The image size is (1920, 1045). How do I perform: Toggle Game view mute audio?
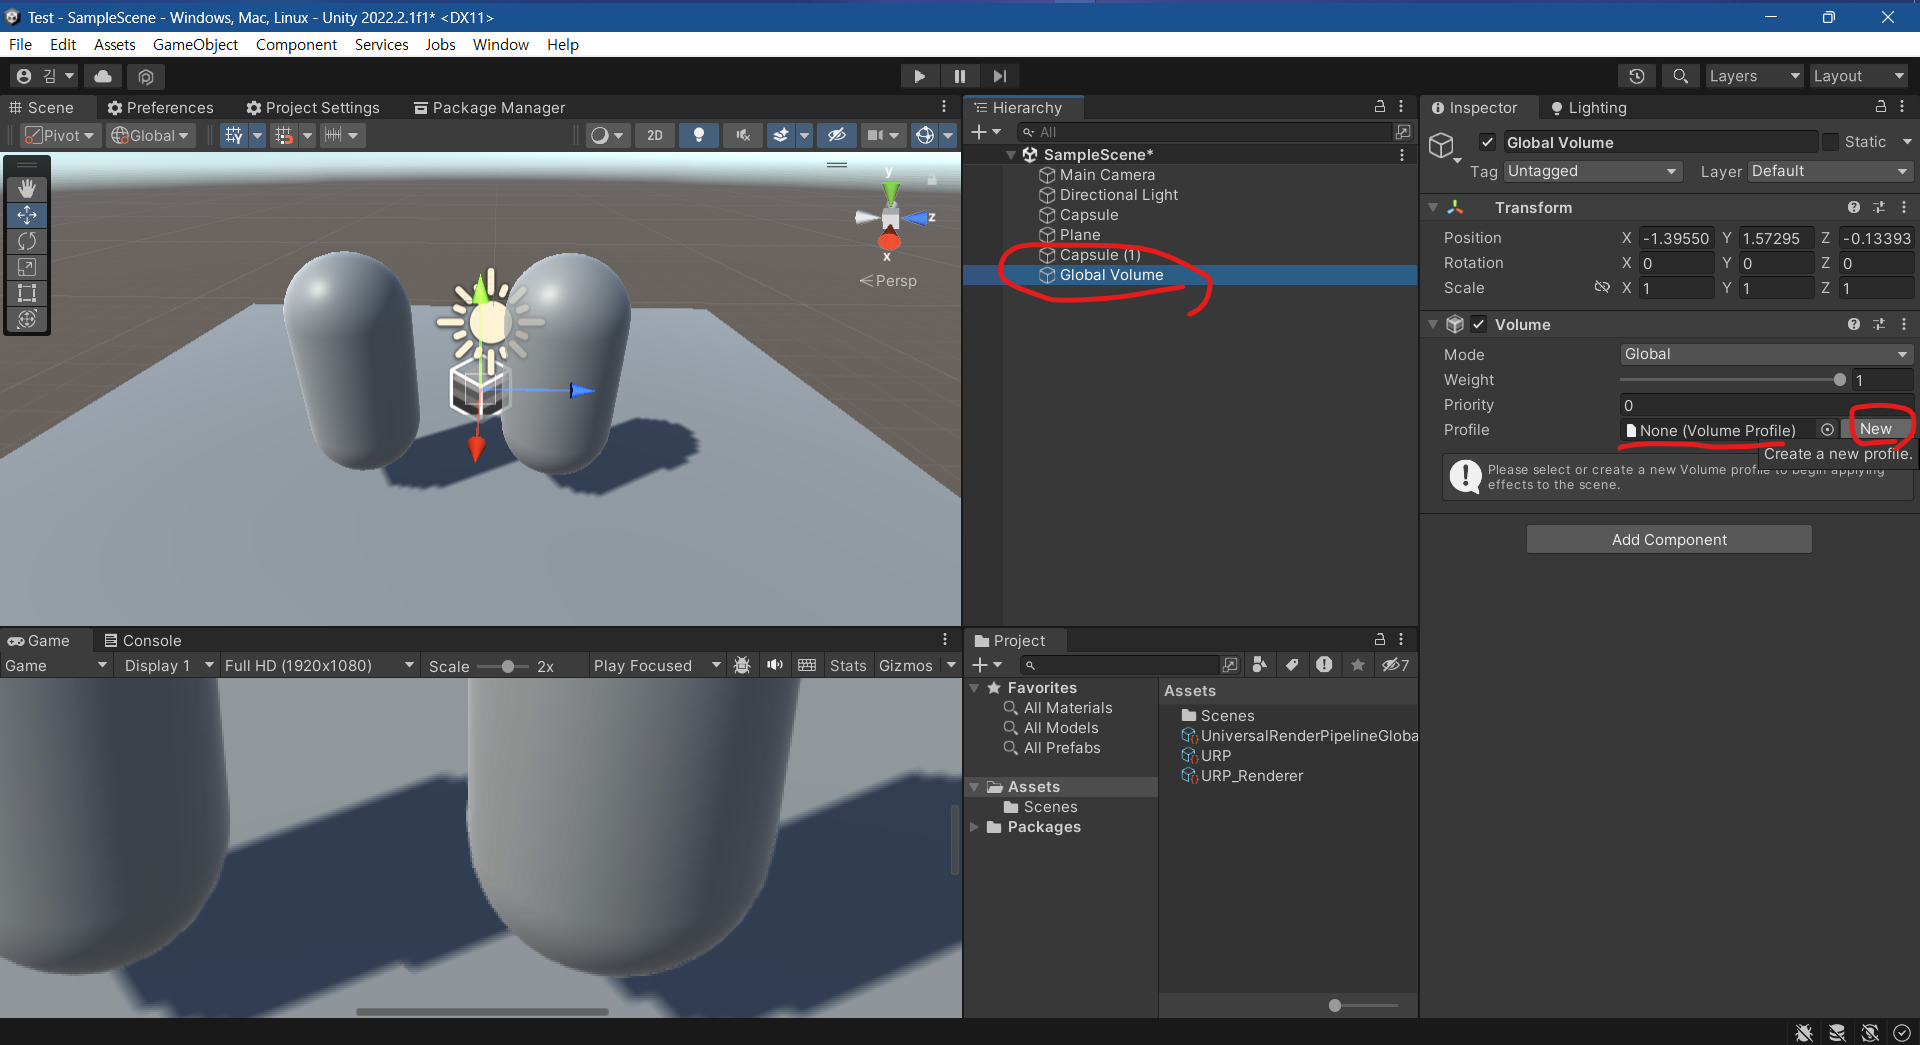[775, 666]
